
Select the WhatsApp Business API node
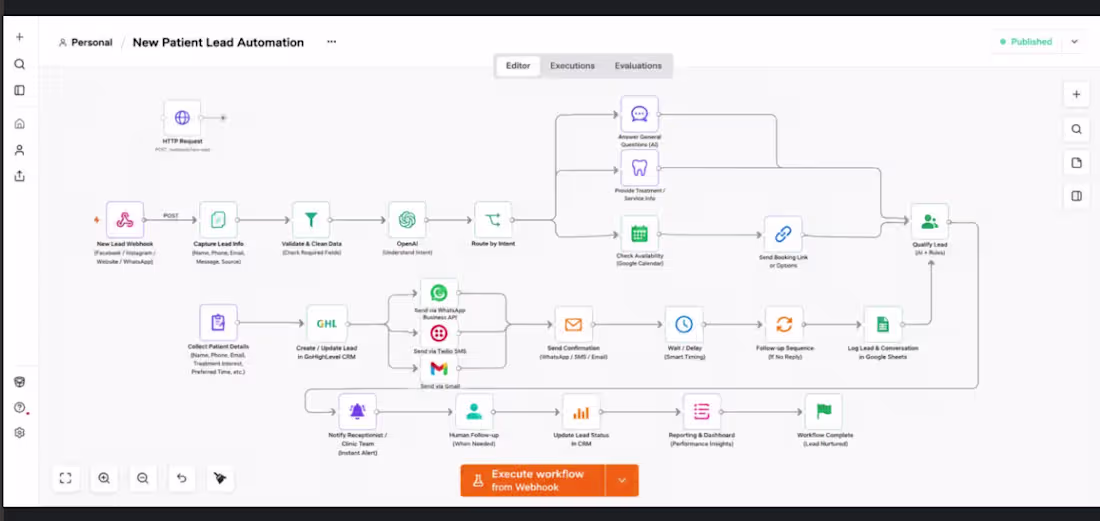[x=438, y=292]
